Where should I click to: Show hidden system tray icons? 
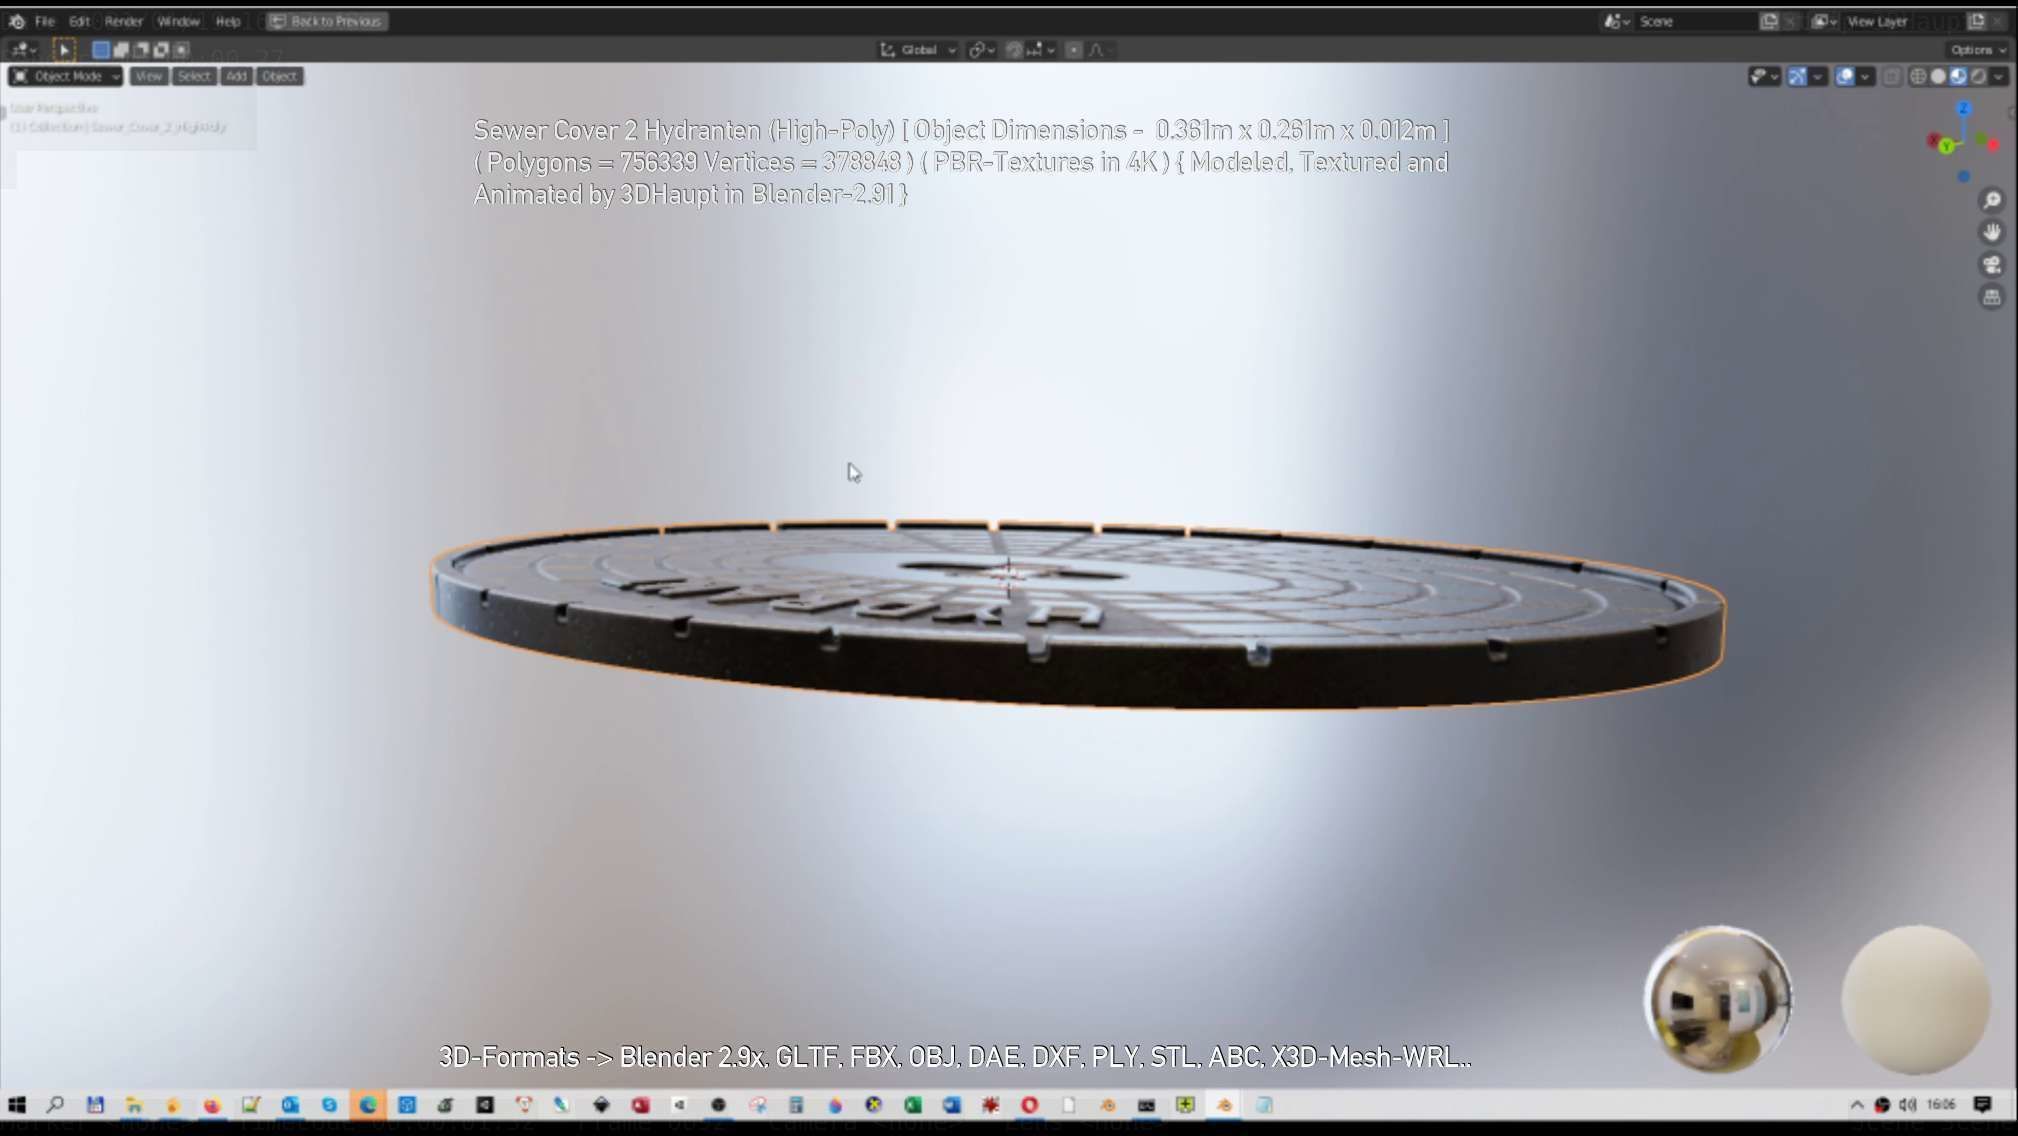1857,1105
